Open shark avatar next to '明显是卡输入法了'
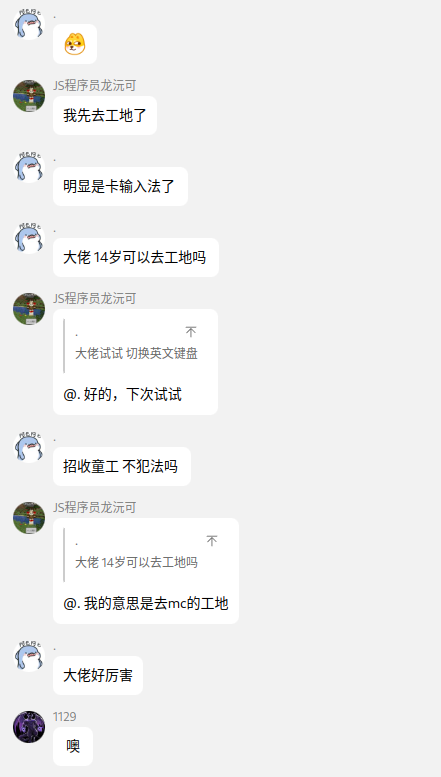Image resolution: width=441 pixels, height=777 pixels. tap(29, 167)
